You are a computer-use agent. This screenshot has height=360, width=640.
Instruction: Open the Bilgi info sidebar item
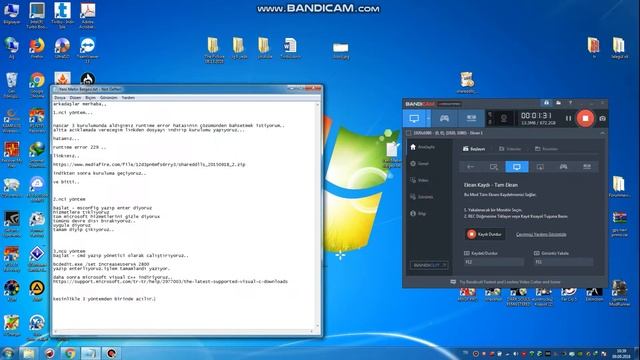(418, 214)
